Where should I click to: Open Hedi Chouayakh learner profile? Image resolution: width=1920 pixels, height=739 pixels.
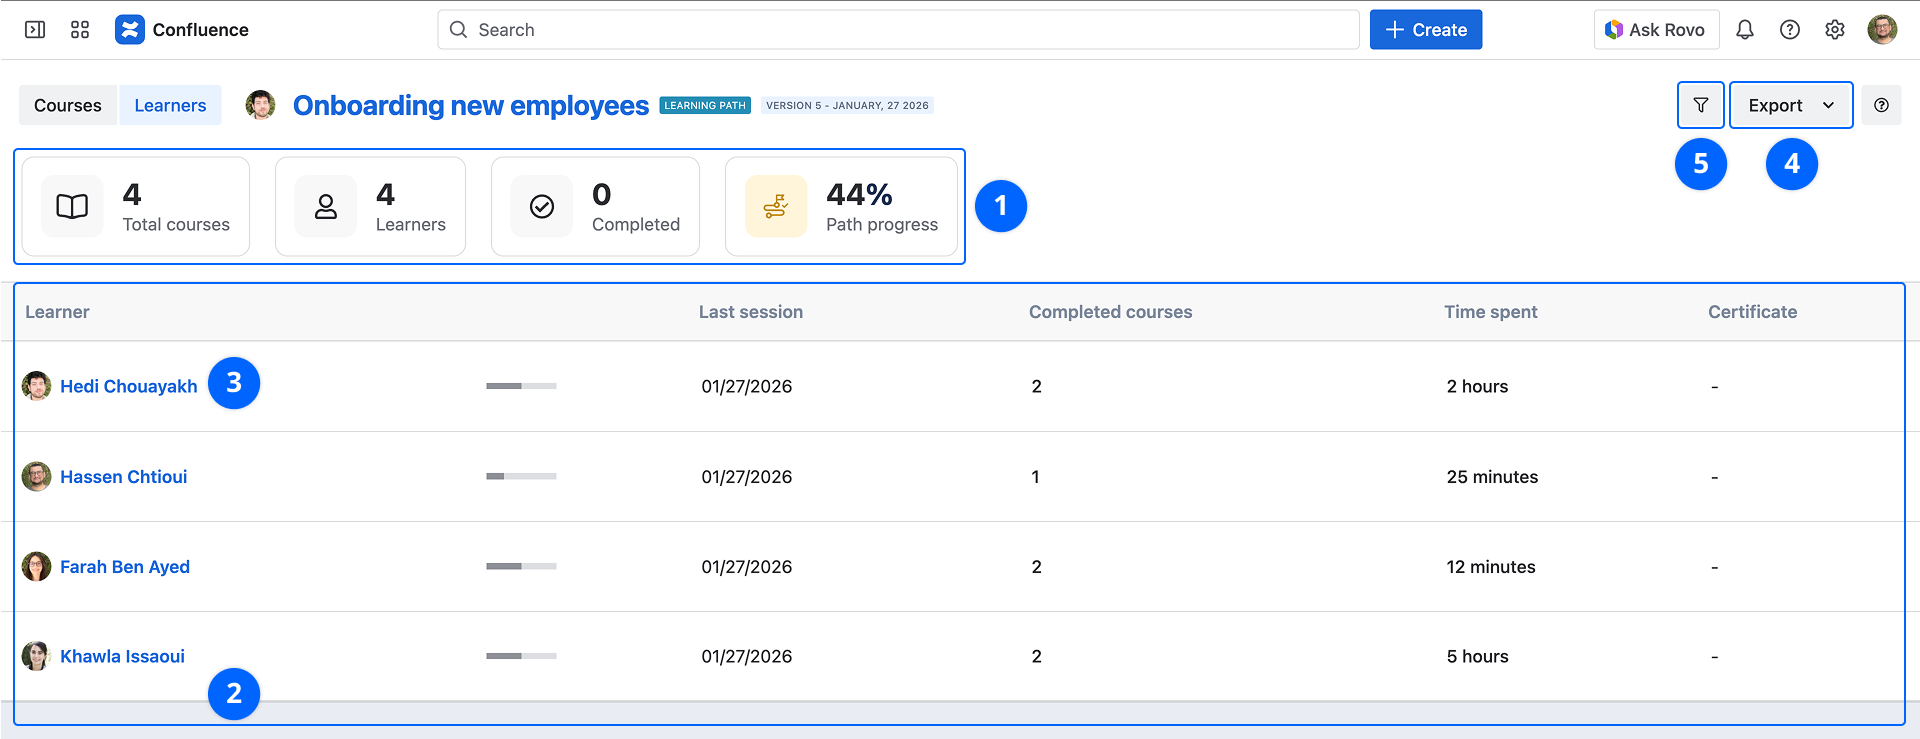[128, 386]
